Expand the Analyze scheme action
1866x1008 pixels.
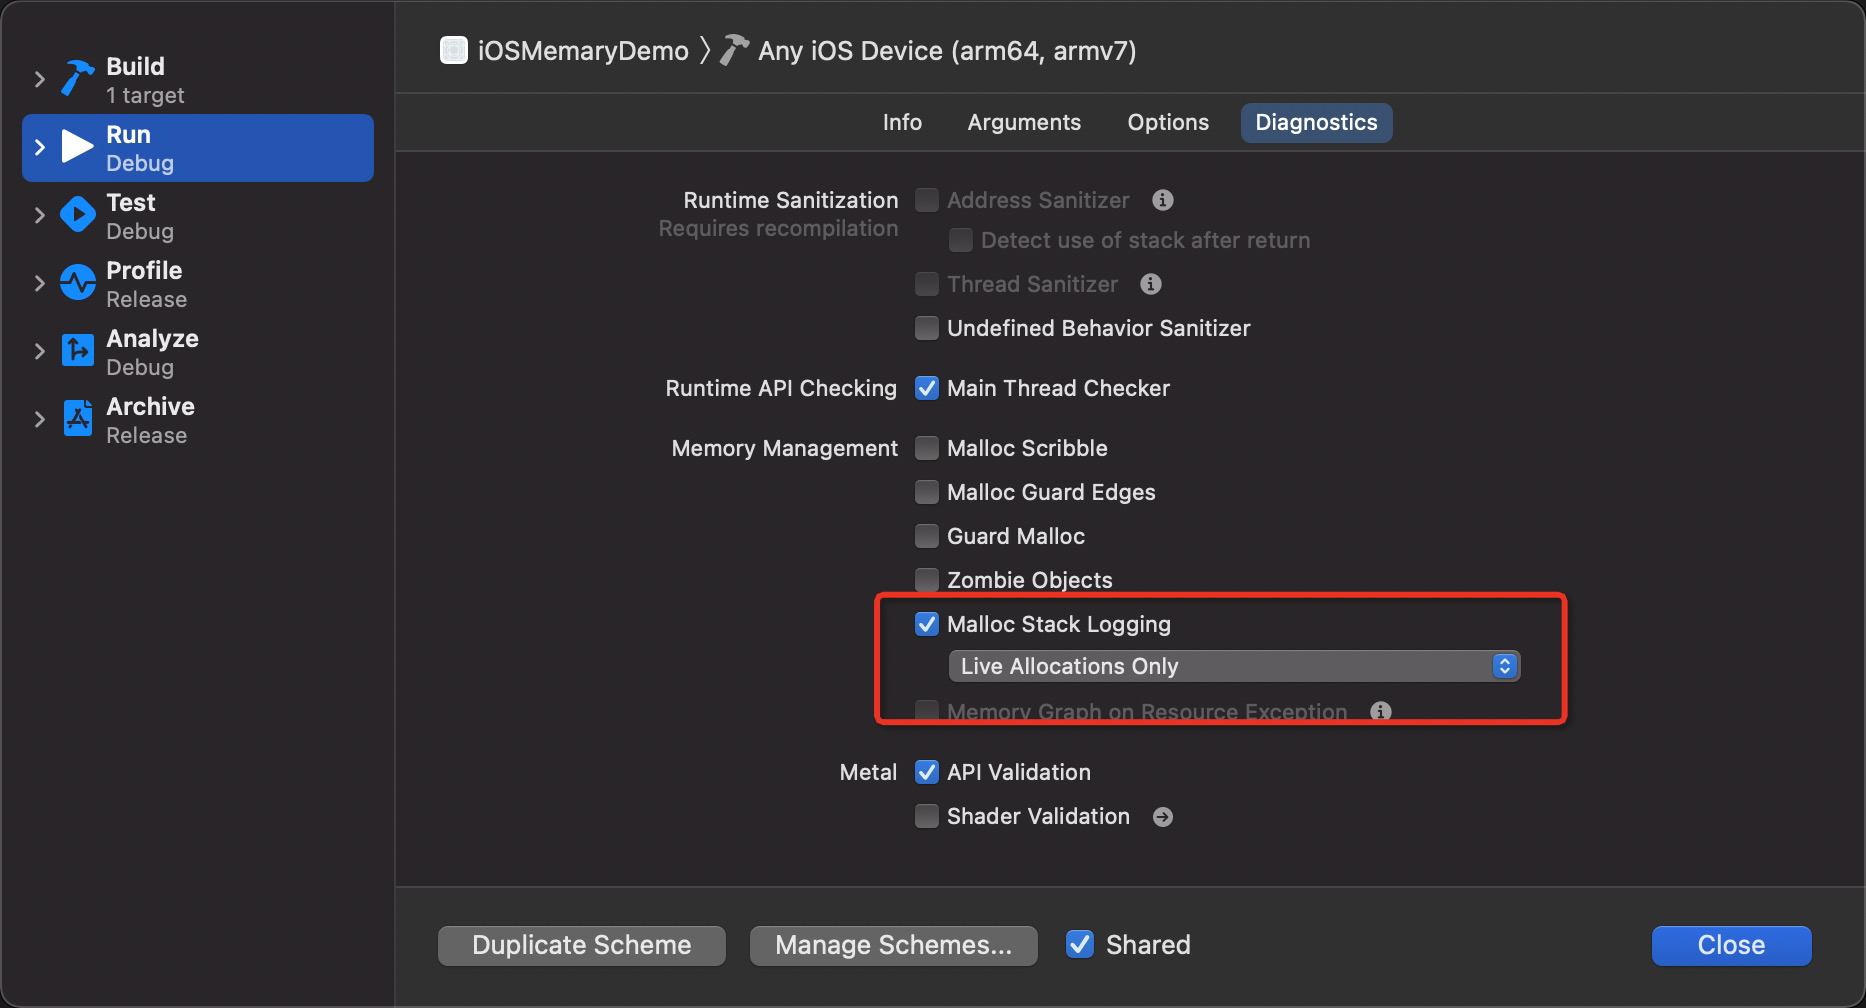tap(40, 351)
